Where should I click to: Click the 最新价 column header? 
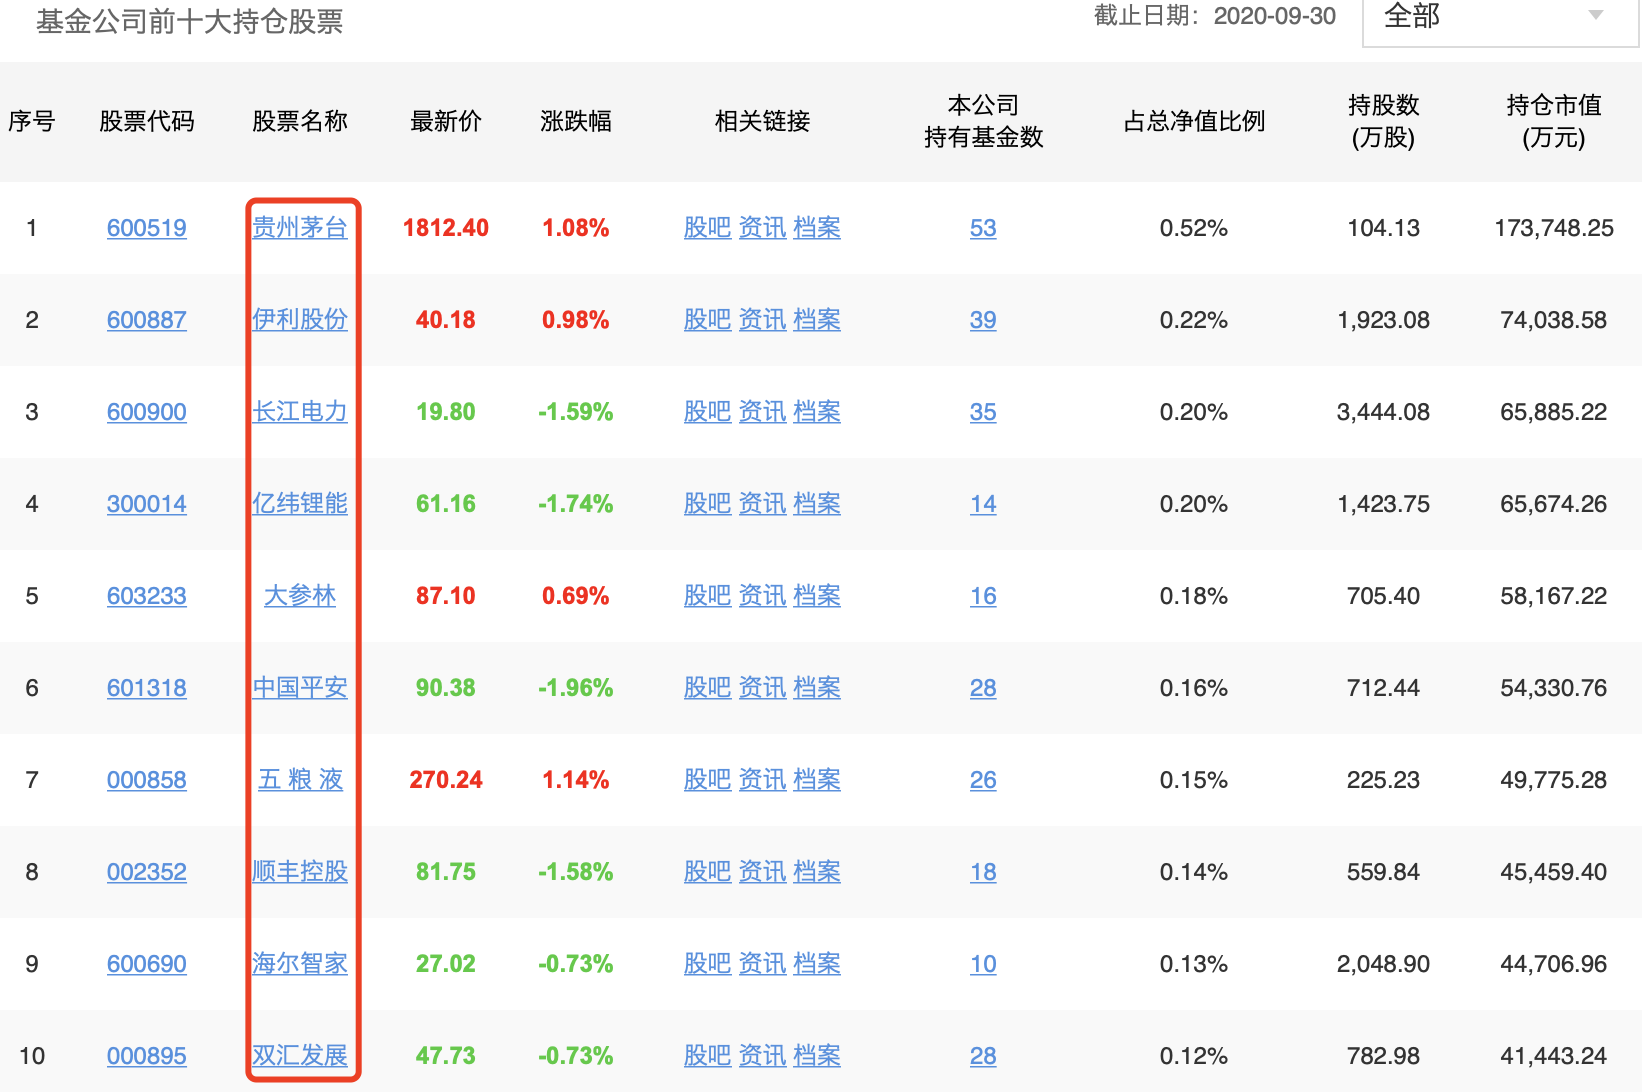pyautogui.click(x=446, y=121)
